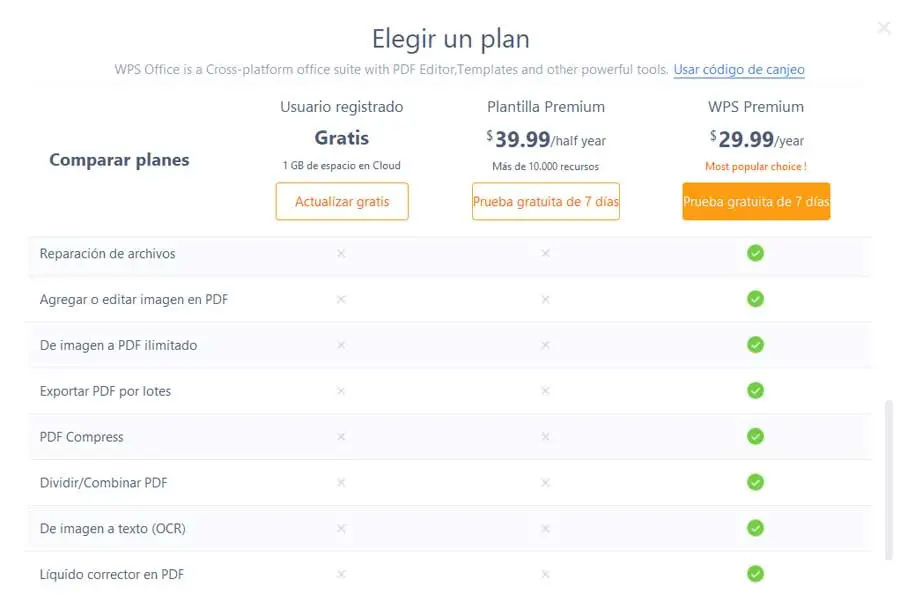900x609 pixels.
Task: Click green check for De imagen a PDF ilimitado
Action: pos(755,345)
